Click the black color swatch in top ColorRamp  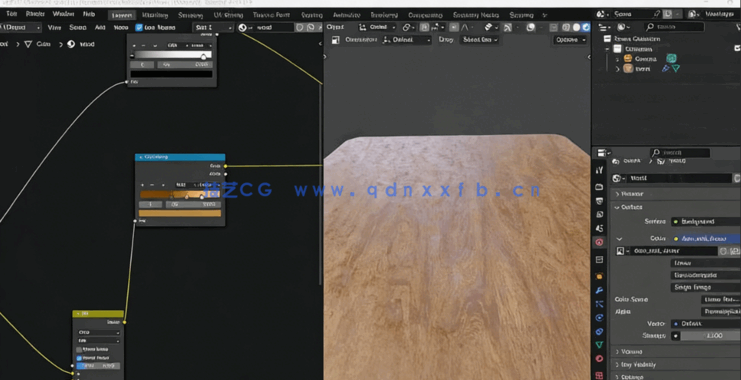[171, 74]
